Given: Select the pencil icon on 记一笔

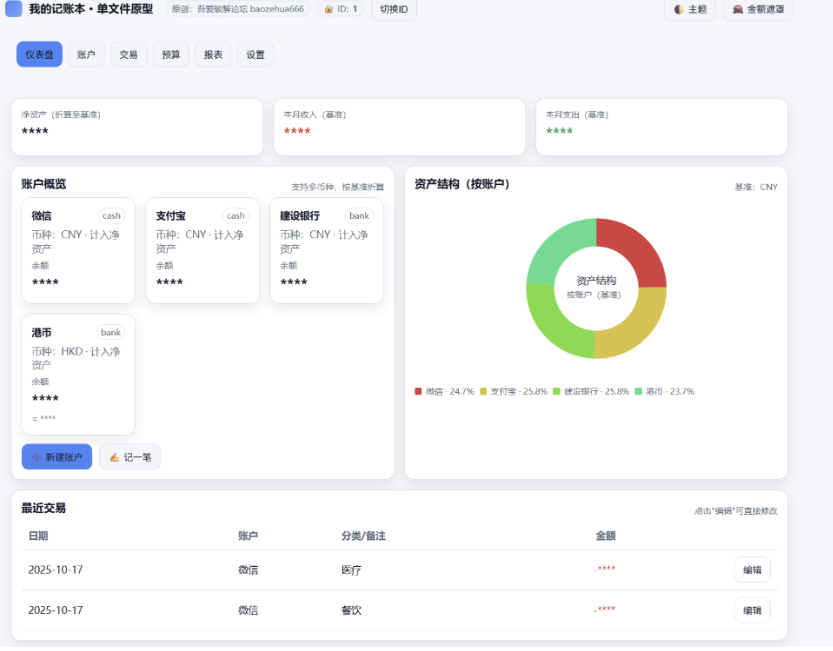Looking at the screenshot, I should [113, 456].
